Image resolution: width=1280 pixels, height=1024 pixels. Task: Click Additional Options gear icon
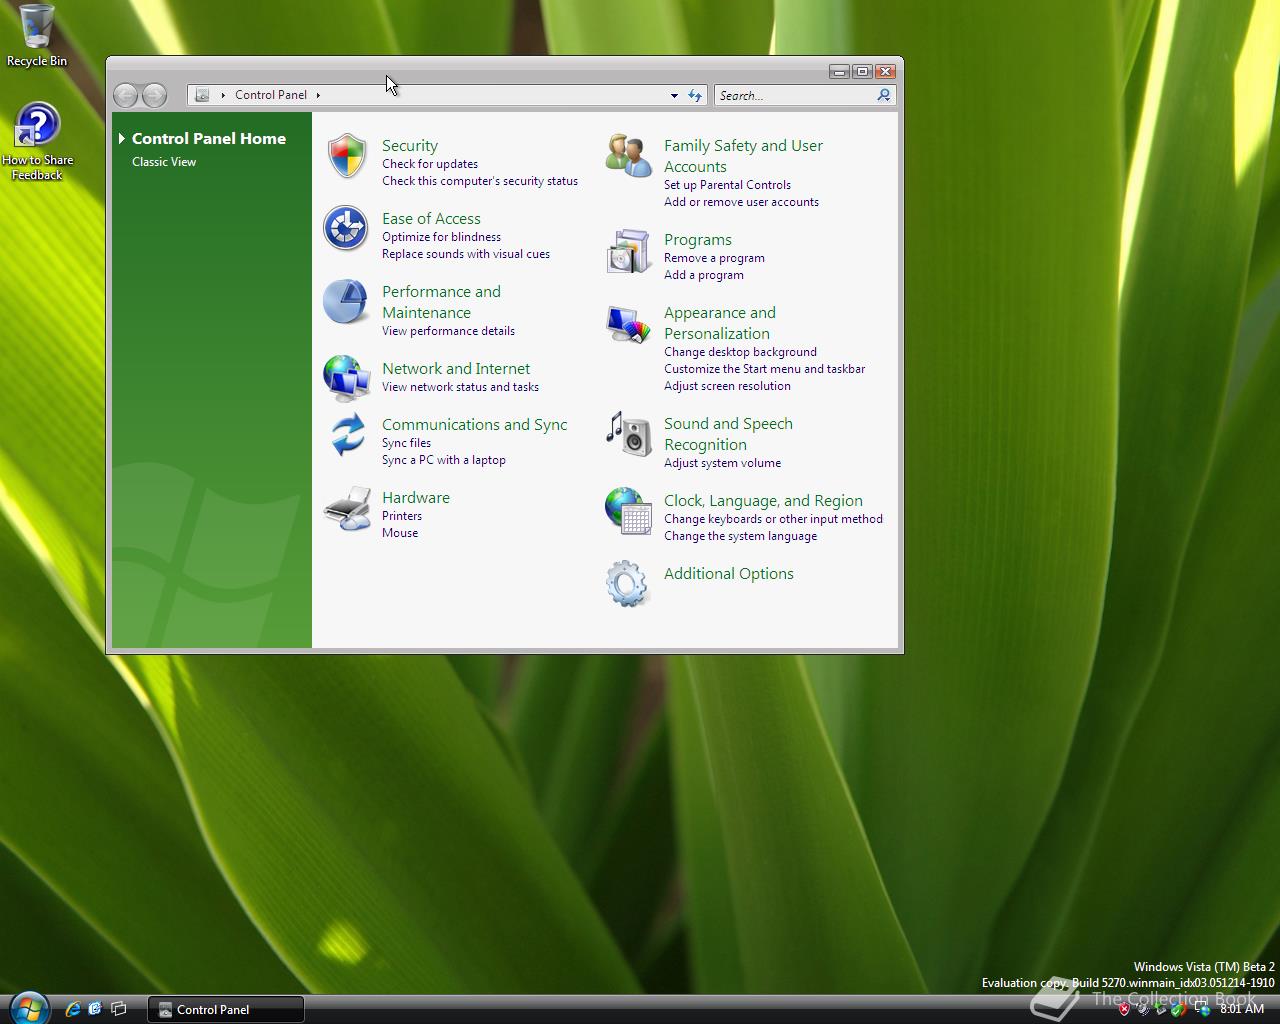(627, 583)
